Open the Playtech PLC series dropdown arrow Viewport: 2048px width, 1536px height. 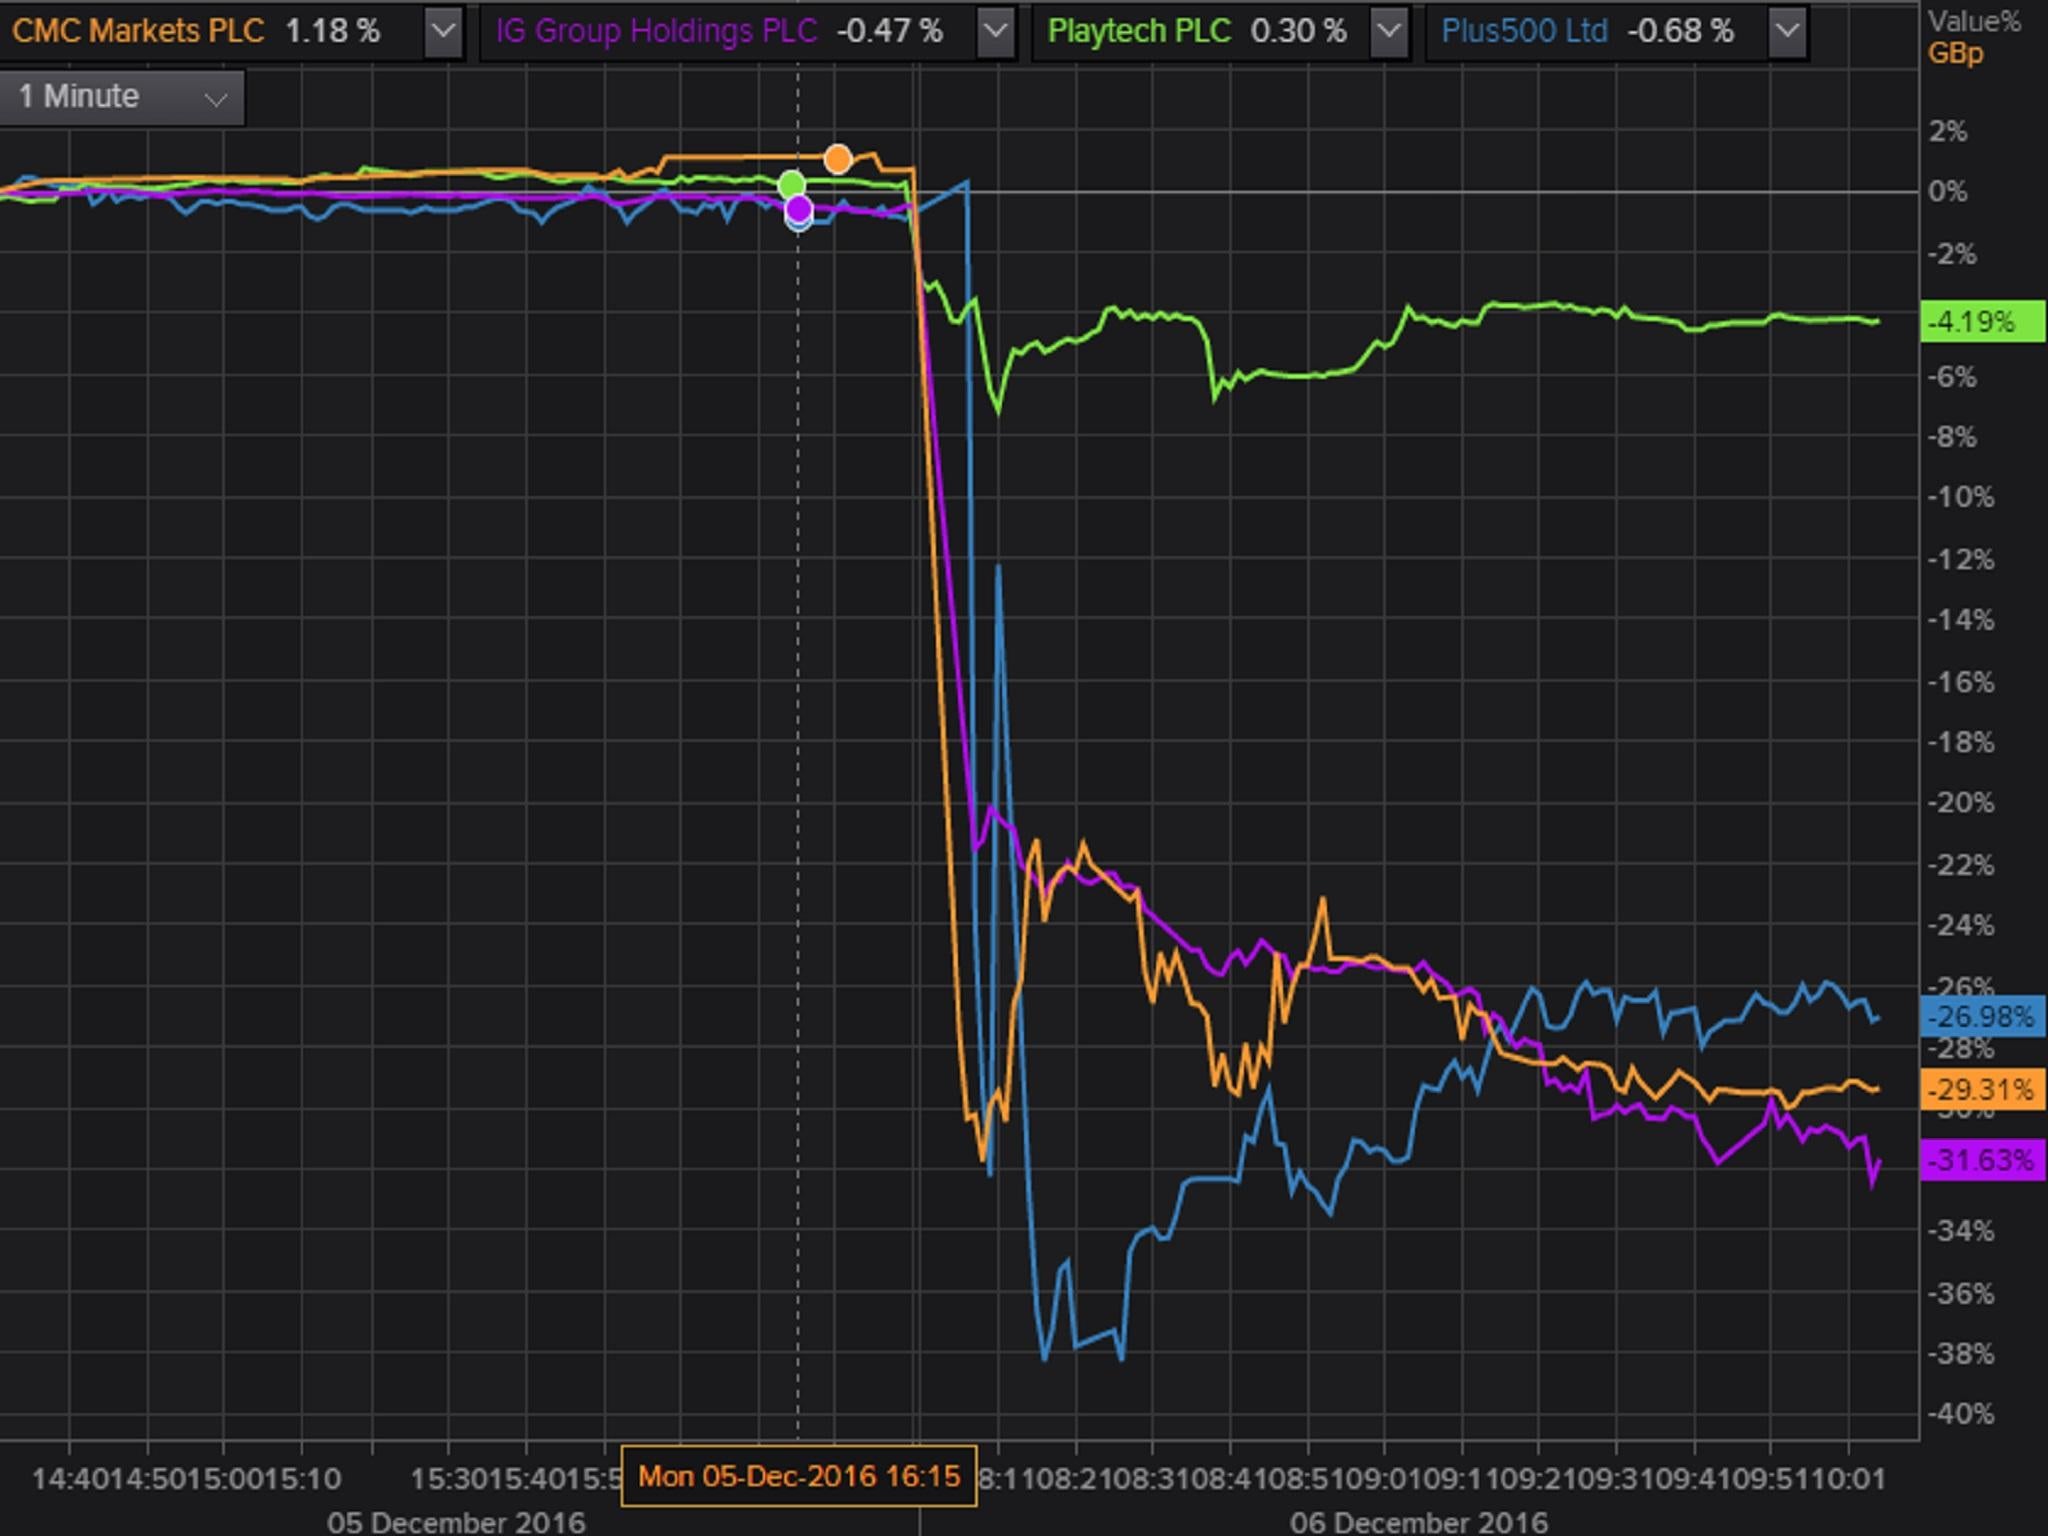(1388, 32)
